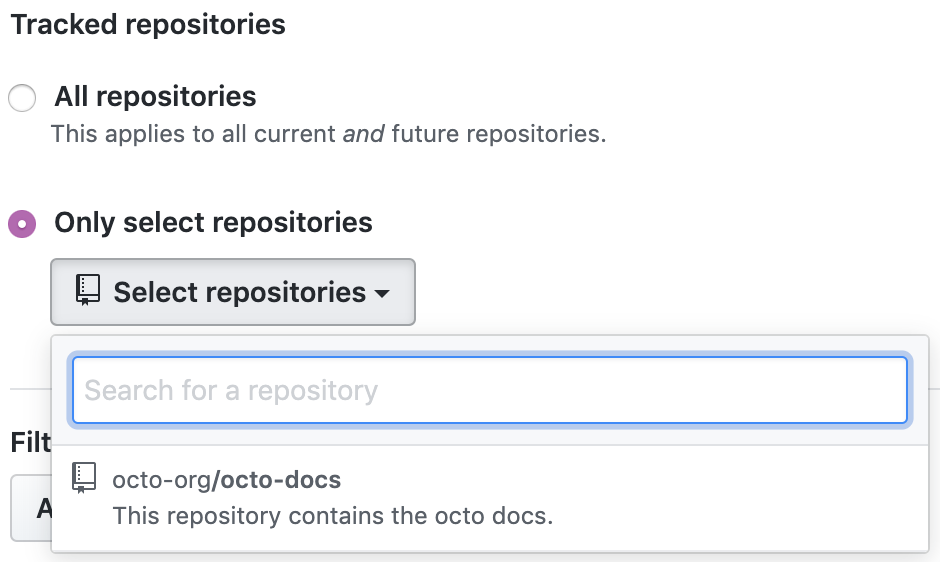Viewport: 940px width, 562px height.
Task: Open the "Select repositories" dropdown button
Action: click(232, 292)
